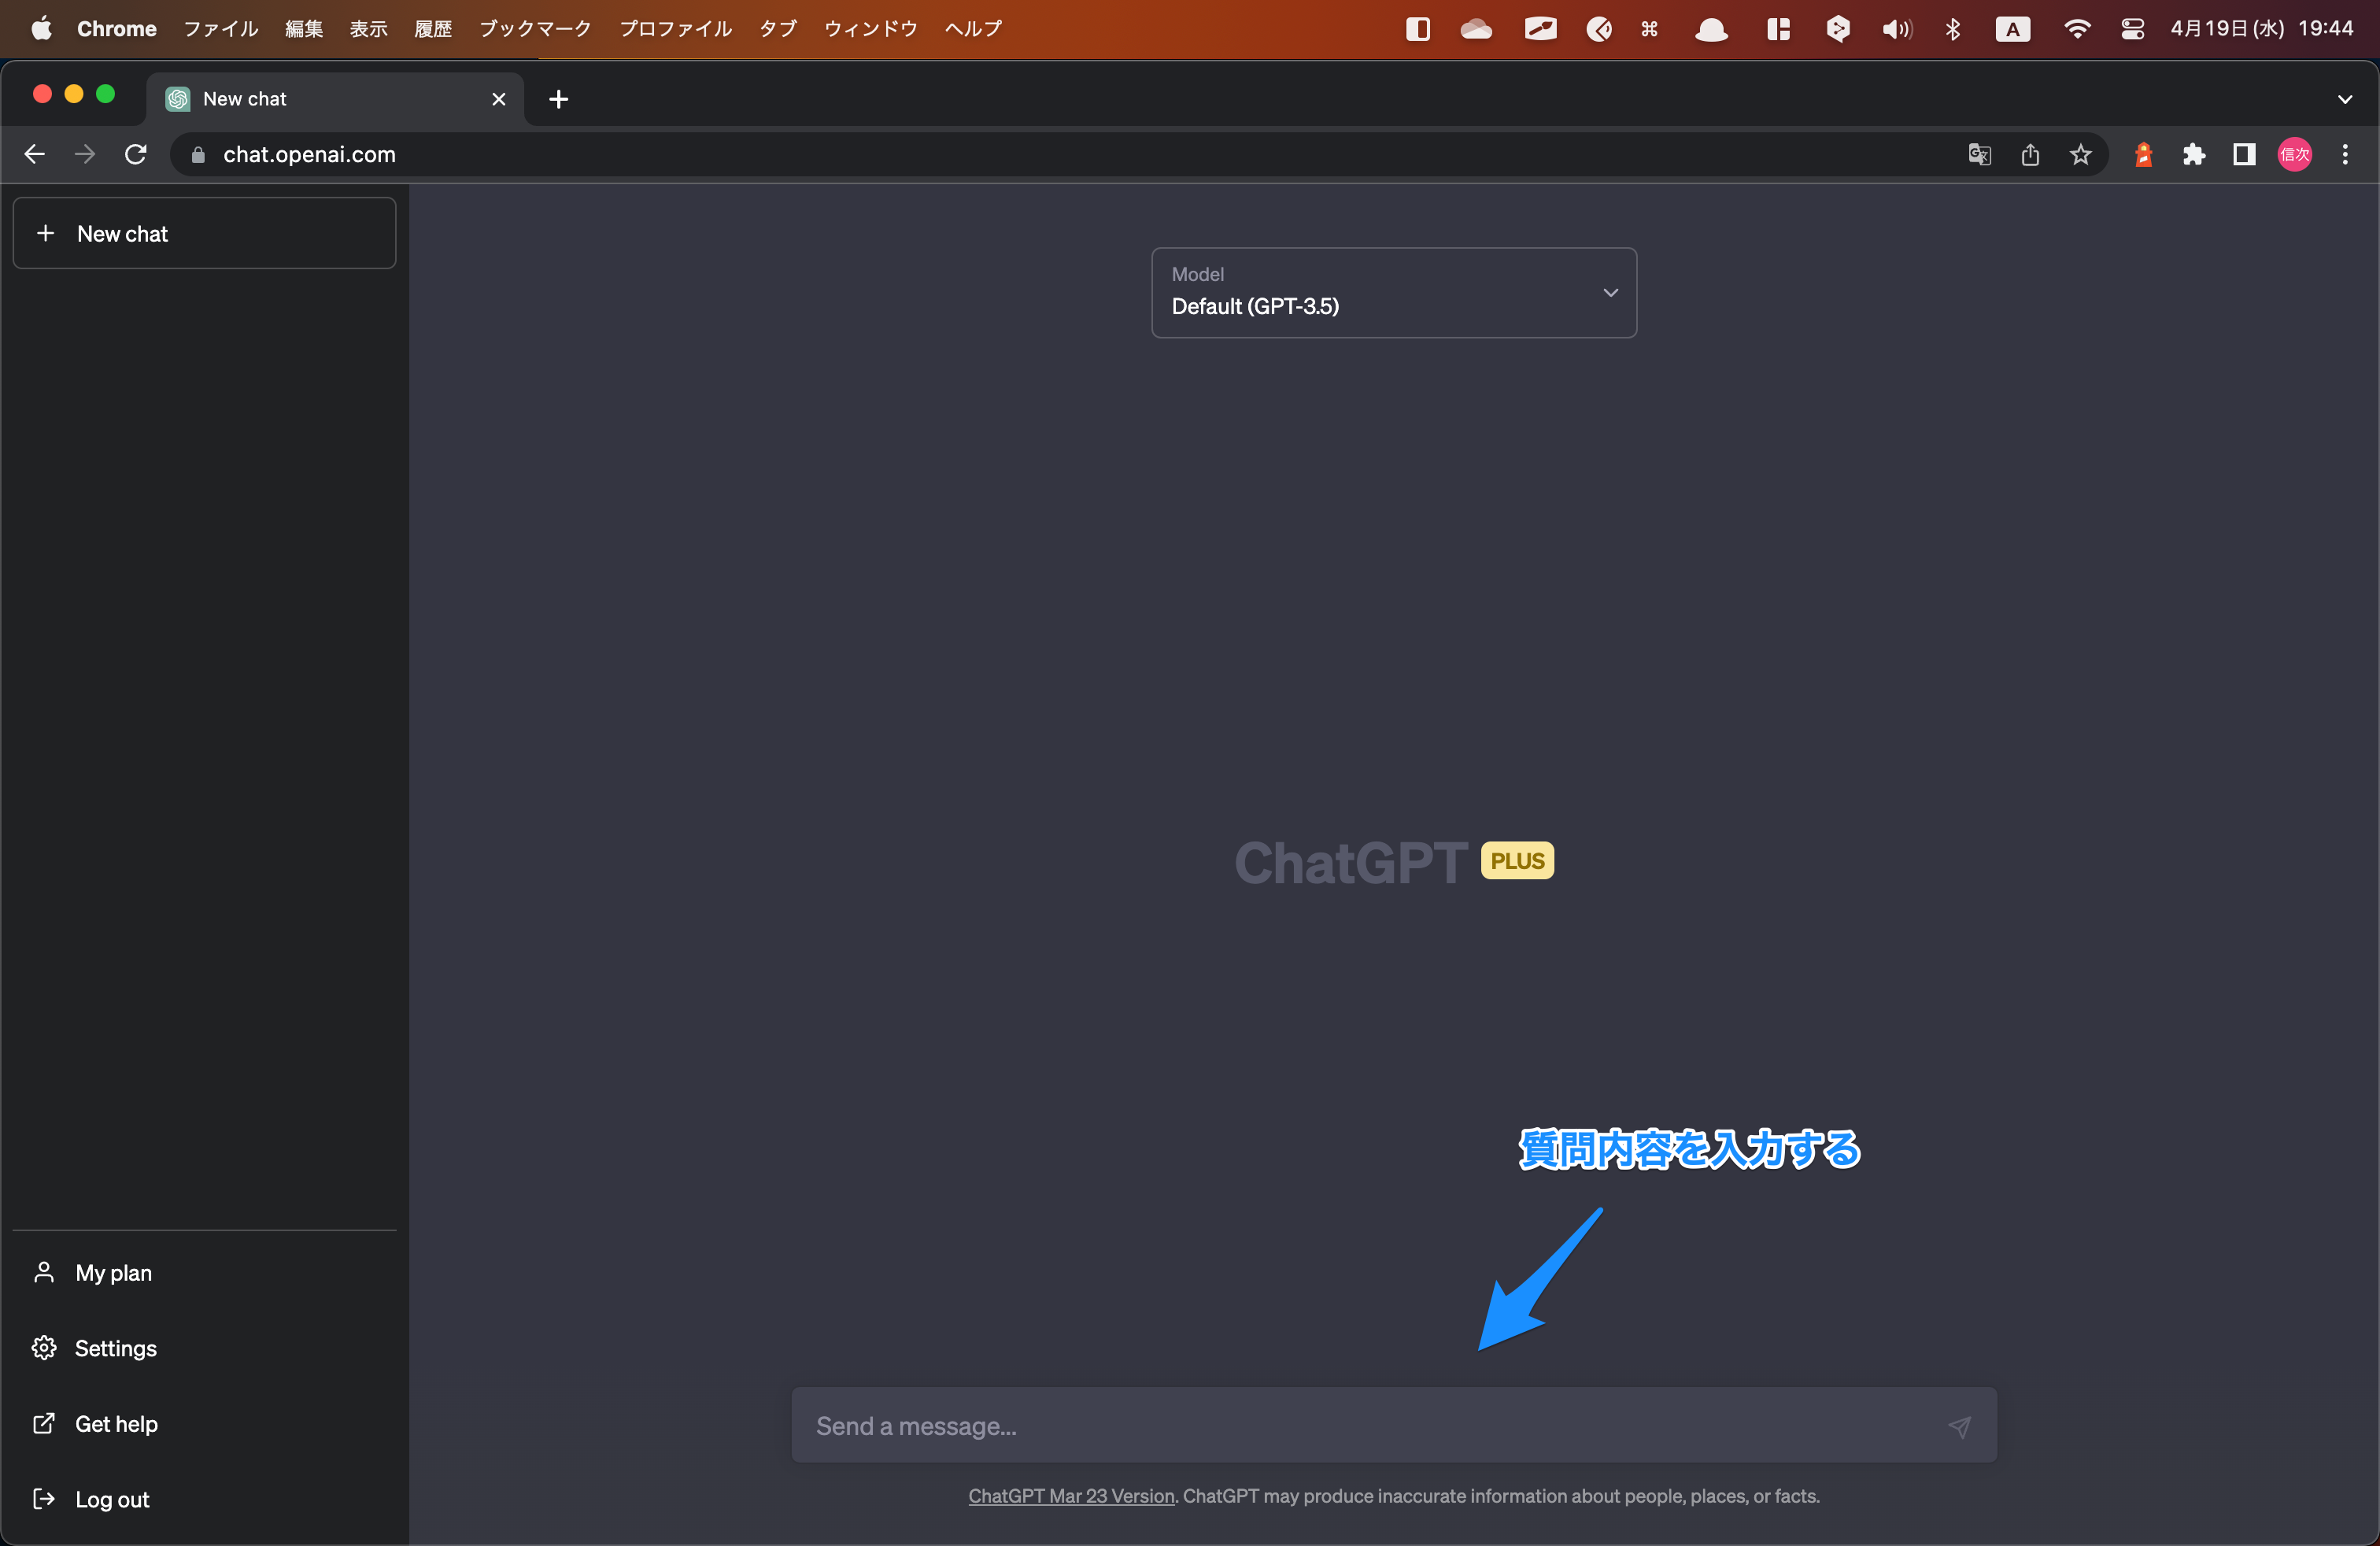Open the tab search chevron
This screenshot has height=1546, width=2380.
click(x=2345, y=99)
